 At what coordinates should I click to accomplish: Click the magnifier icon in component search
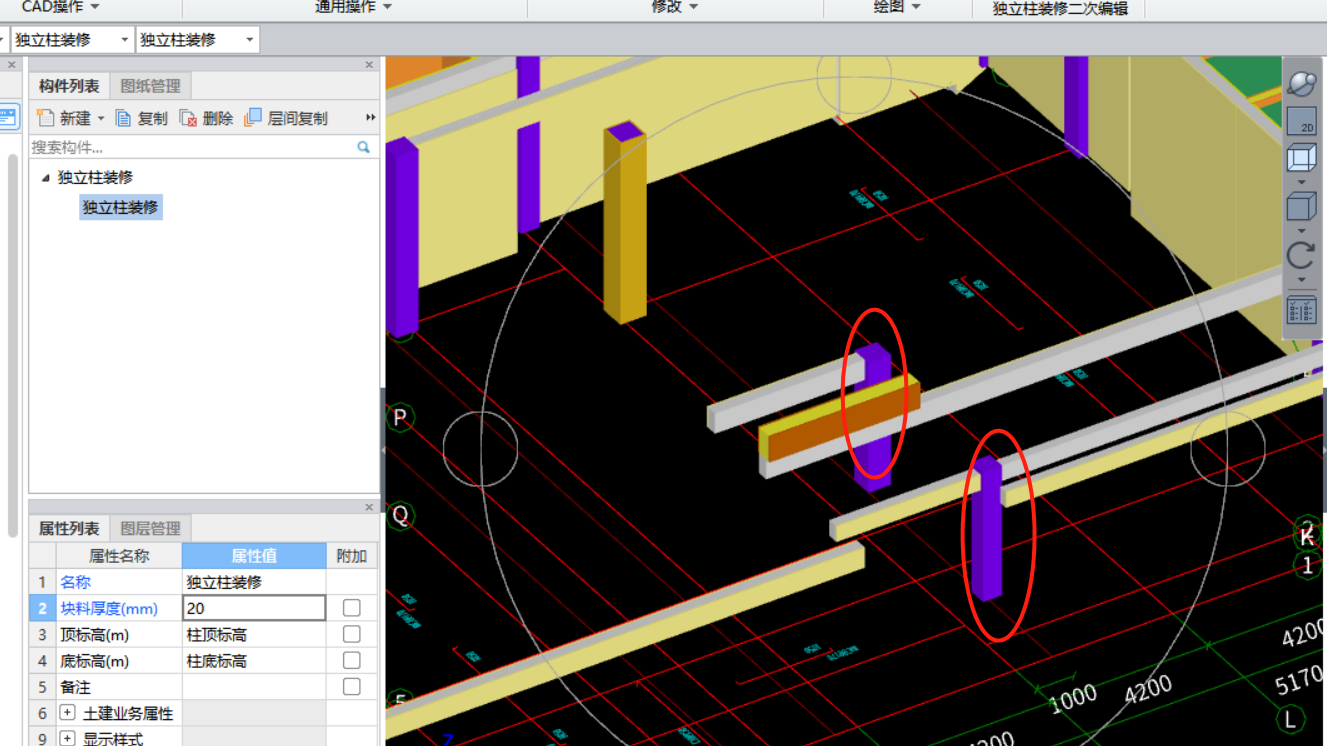363,147
